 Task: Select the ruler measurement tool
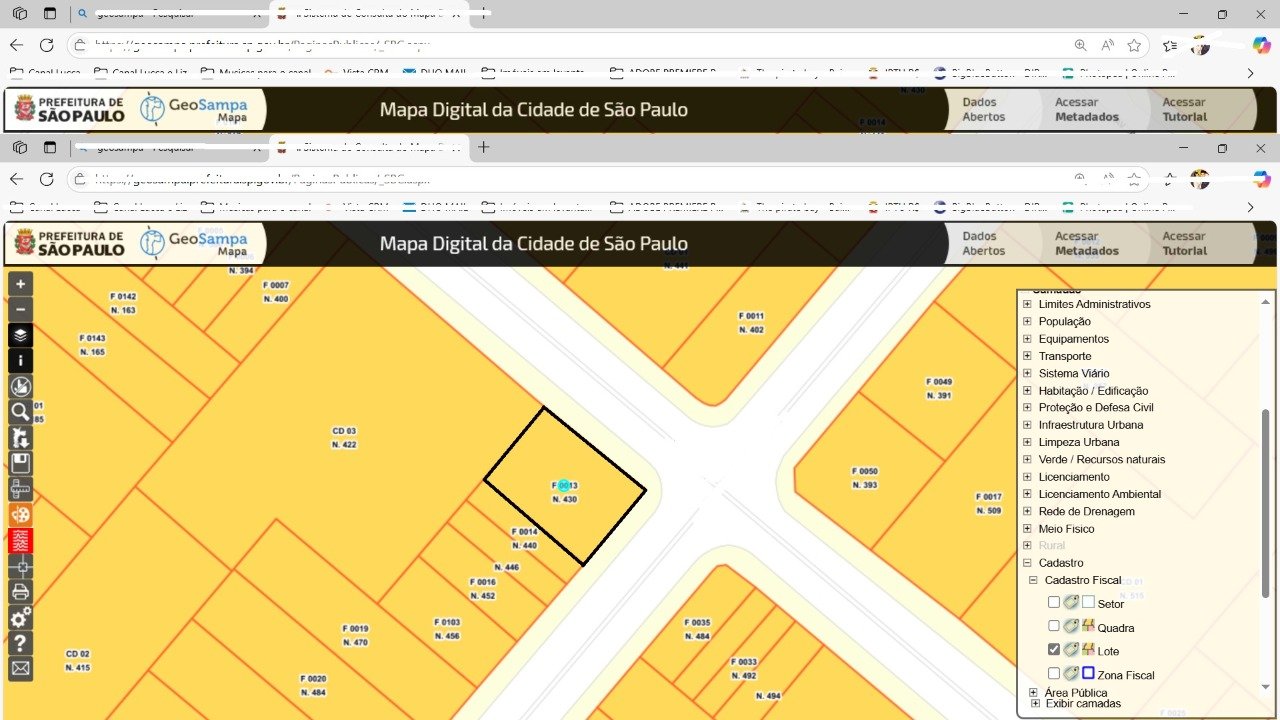[x=20, y=489]
